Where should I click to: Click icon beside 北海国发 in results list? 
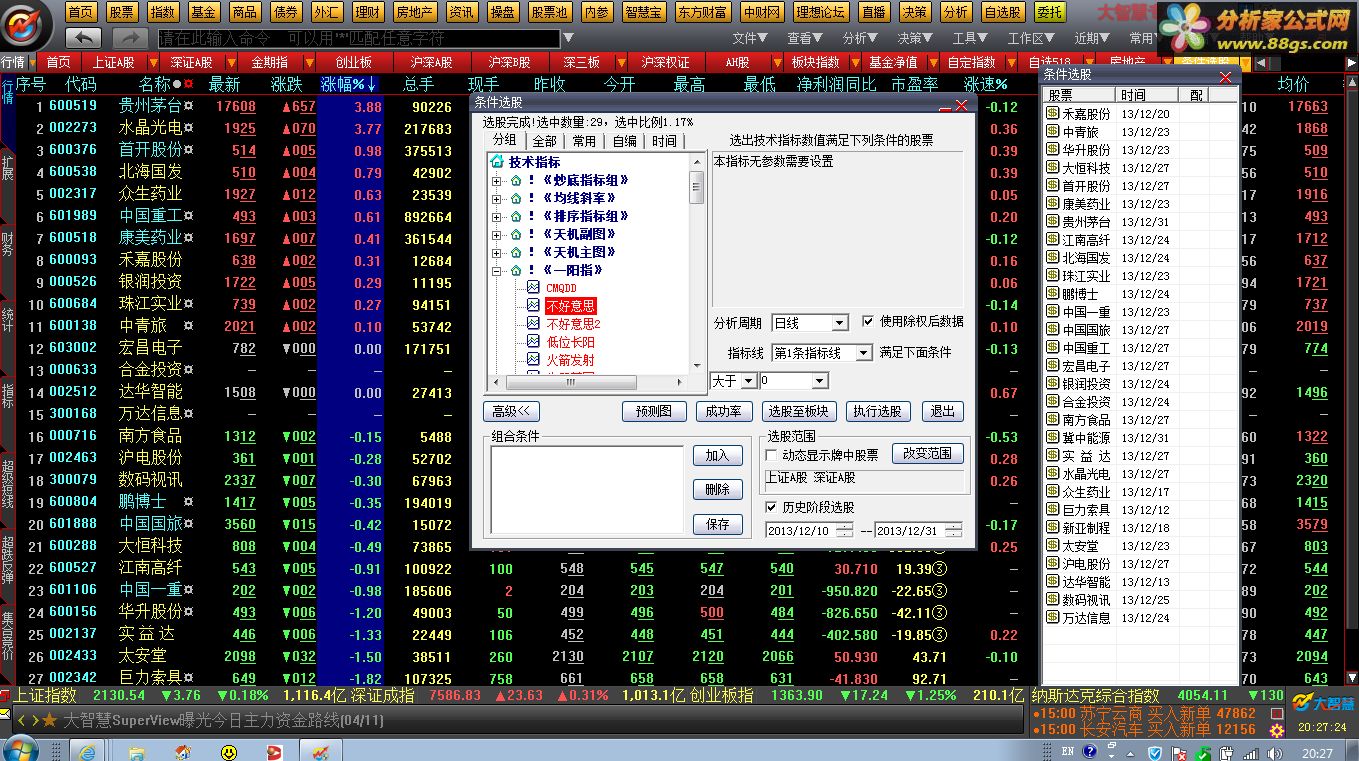(1053, 258)
